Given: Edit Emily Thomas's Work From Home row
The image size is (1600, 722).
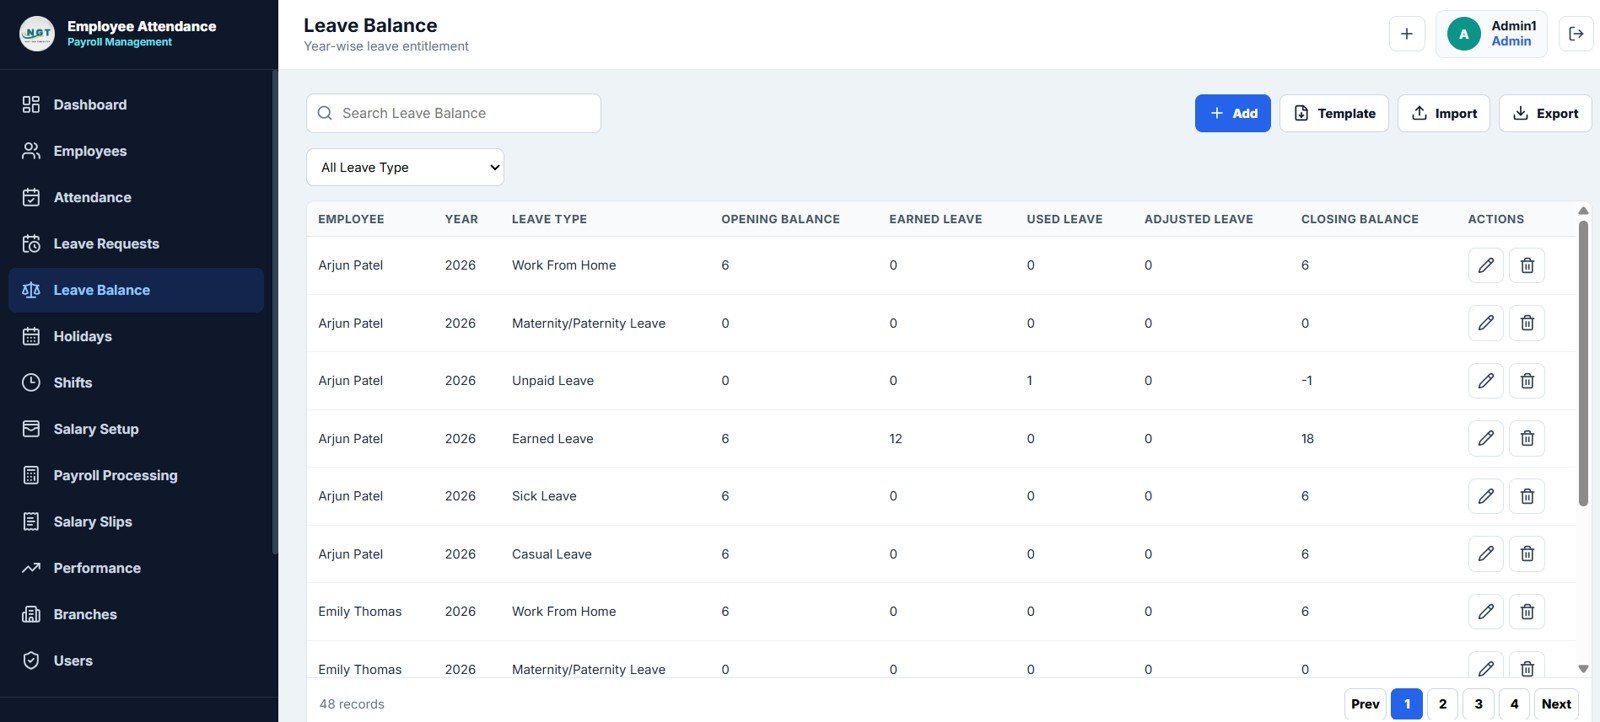Looking at the screenshot, I should (x=1486, y=611).
